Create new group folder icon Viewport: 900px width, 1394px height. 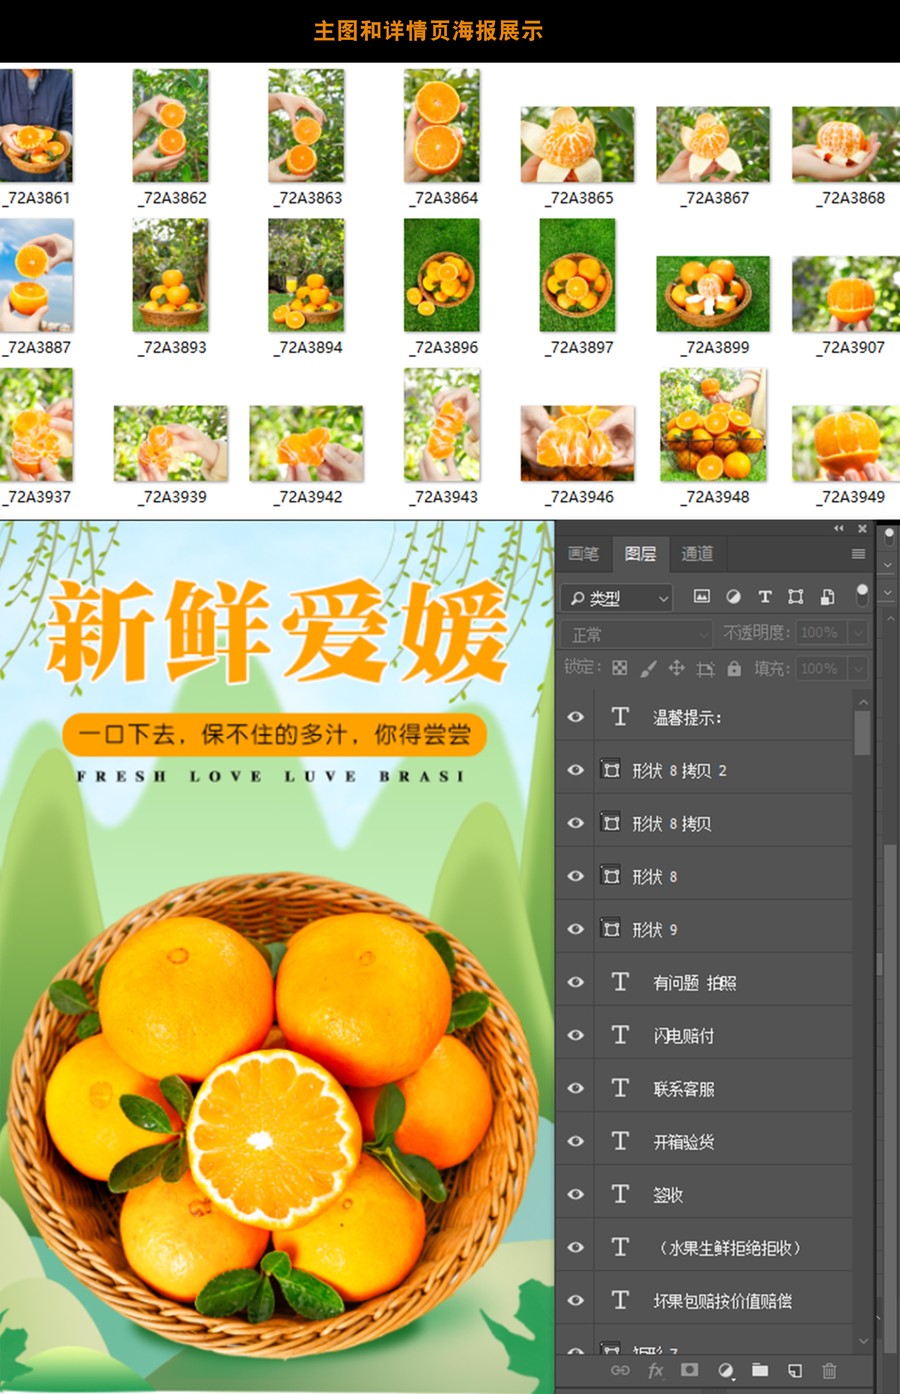tap(760, 1370)
